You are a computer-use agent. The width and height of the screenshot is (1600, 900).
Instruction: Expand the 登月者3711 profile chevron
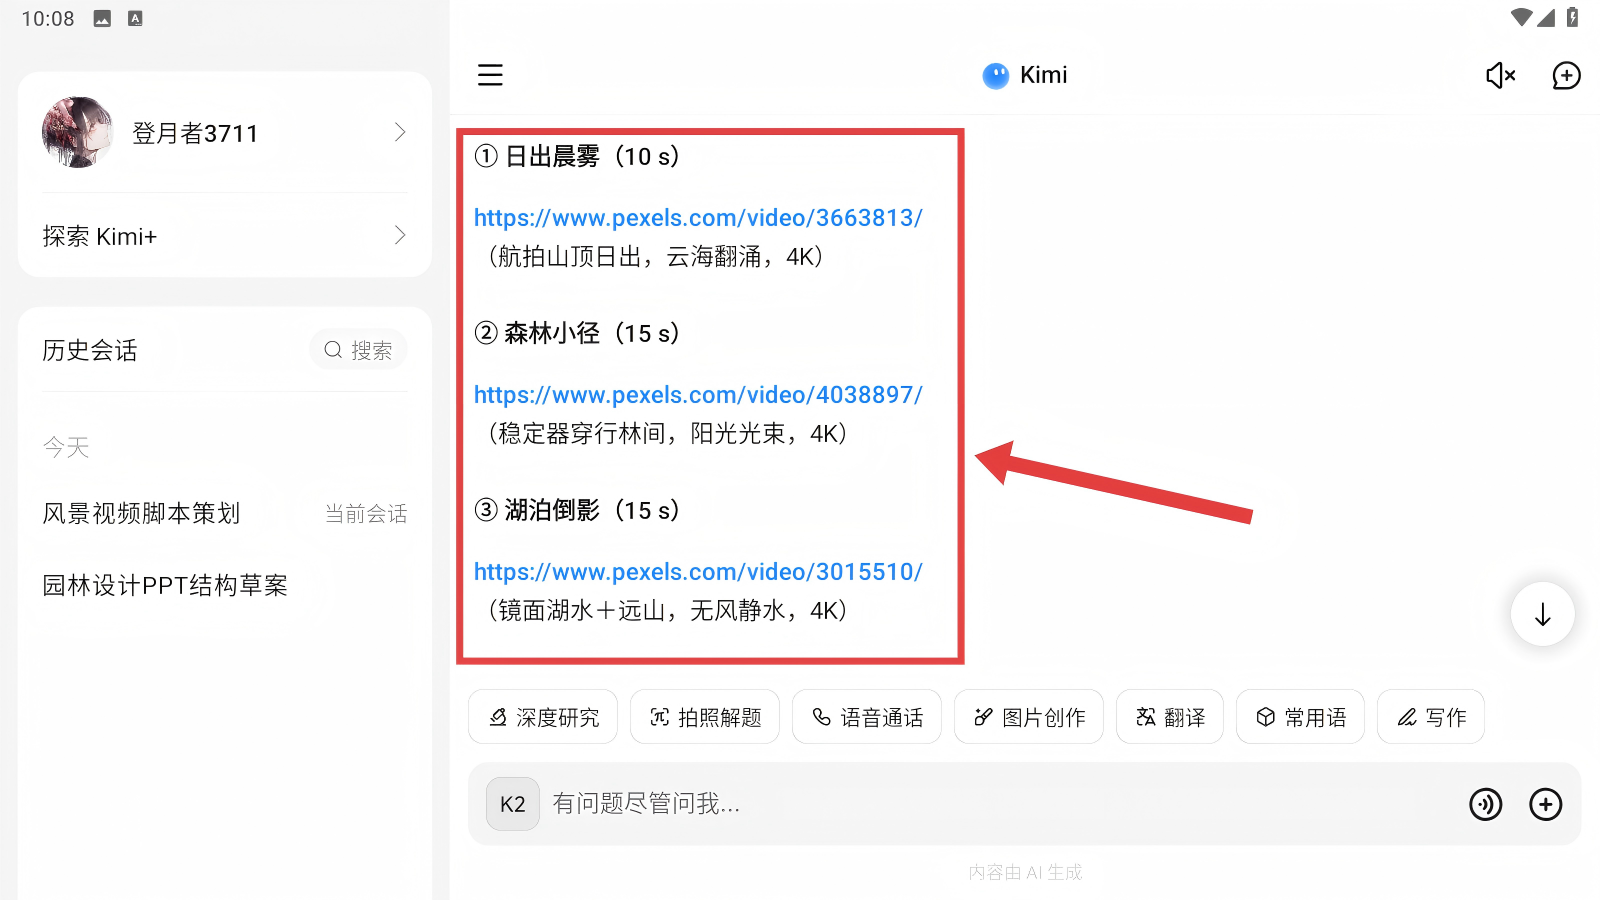click(400, 132)
